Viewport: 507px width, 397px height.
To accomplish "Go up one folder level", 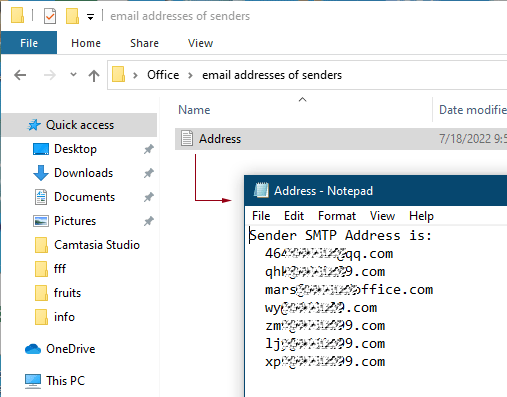I will click(x=94, y=76).
